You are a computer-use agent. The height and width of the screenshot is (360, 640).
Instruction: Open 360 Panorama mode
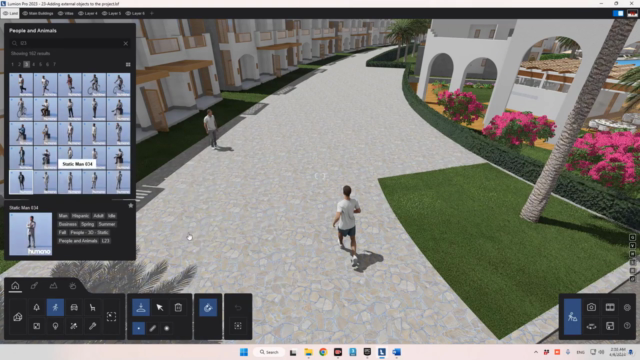tap(591, 326)
